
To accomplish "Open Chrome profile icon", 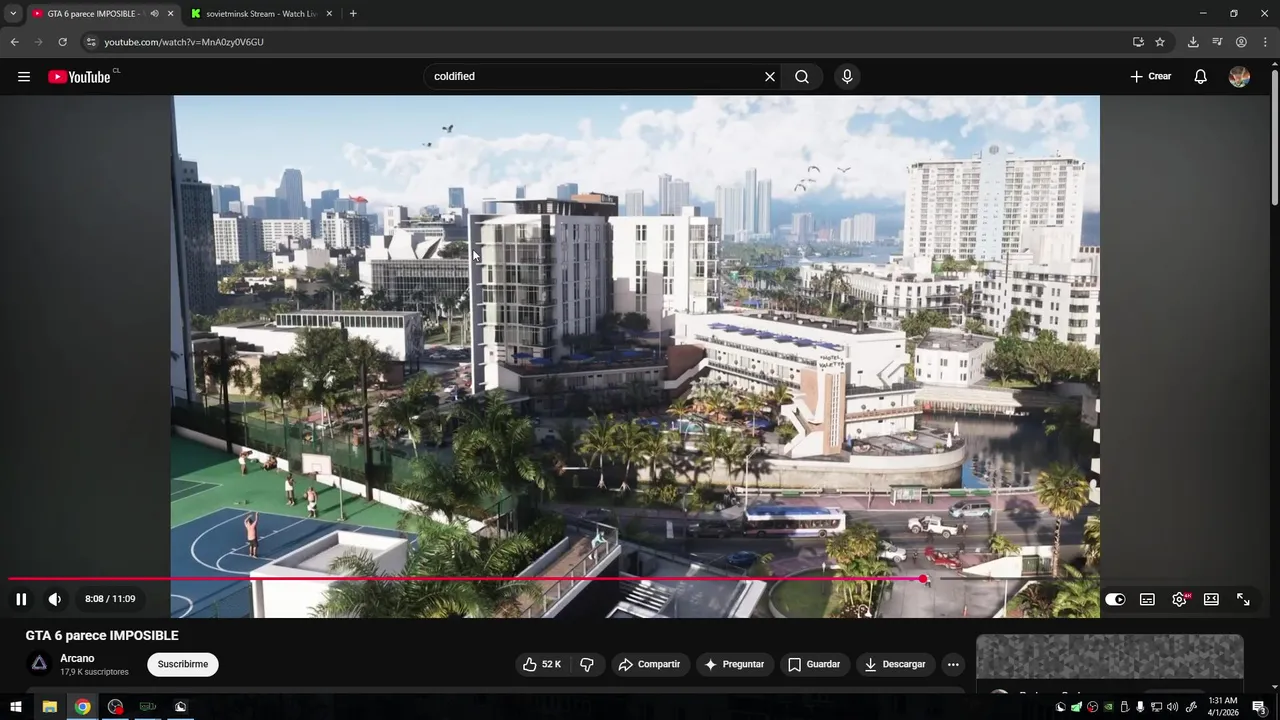I will point(1241,42).
